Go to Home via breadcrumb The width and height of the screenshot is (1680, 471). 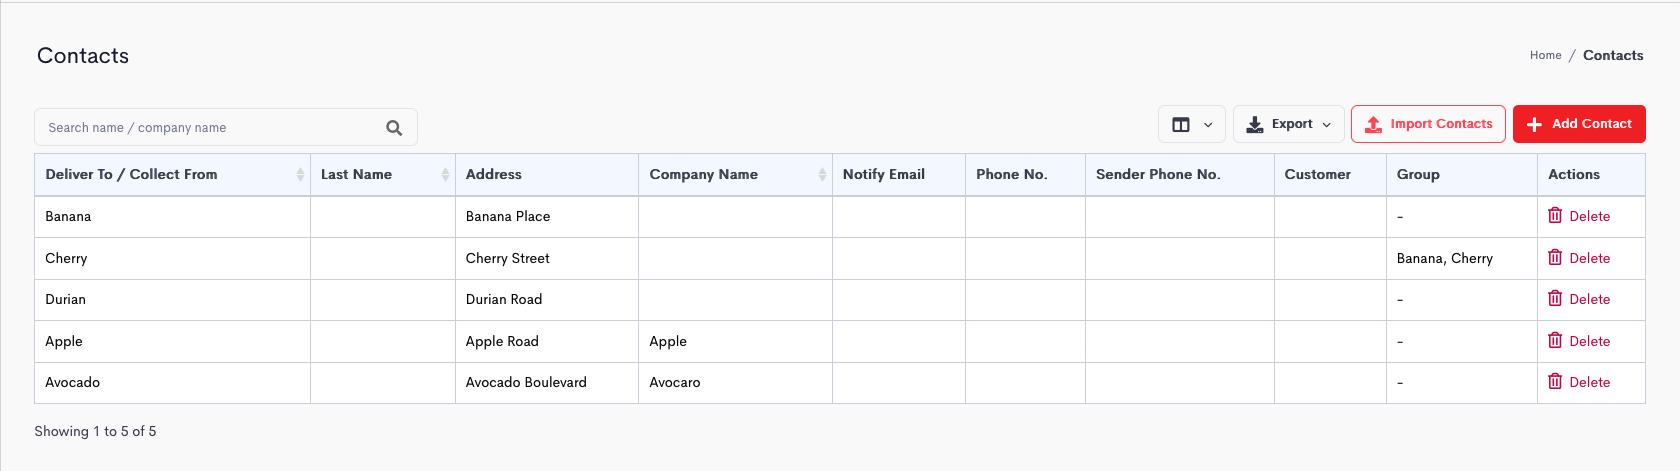click(1545, 55)
